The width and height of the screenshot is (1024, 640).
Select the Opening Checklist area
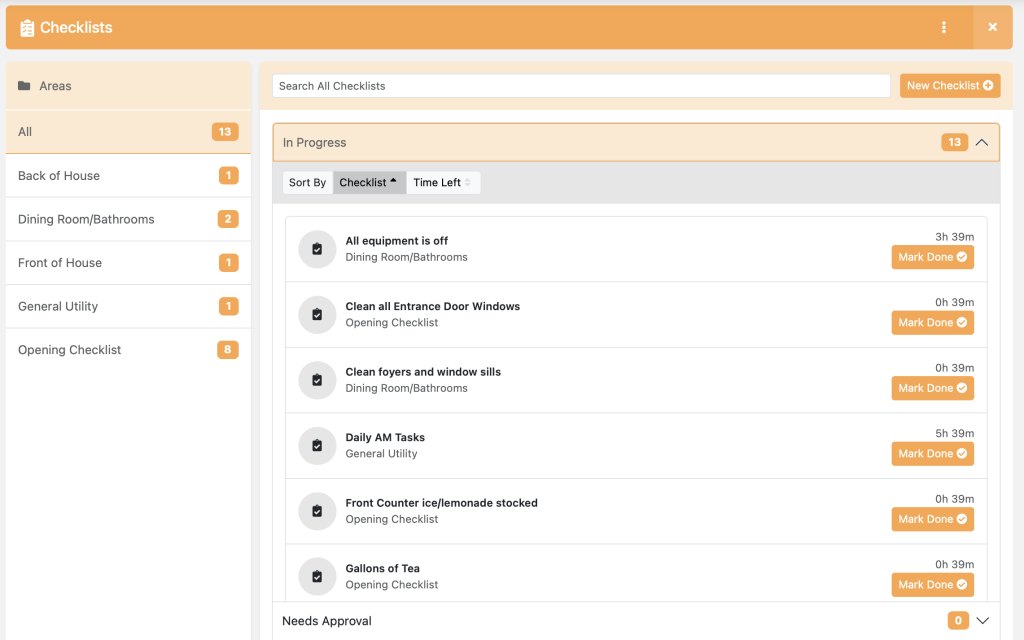click(70, 350)
